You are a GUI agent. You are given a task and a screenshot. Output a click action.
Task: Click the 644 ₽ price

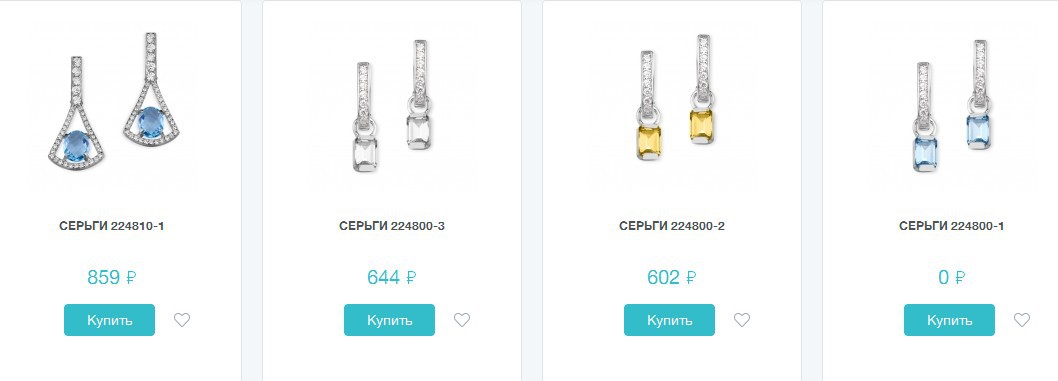pyautogui.click(x=392, y=277)
